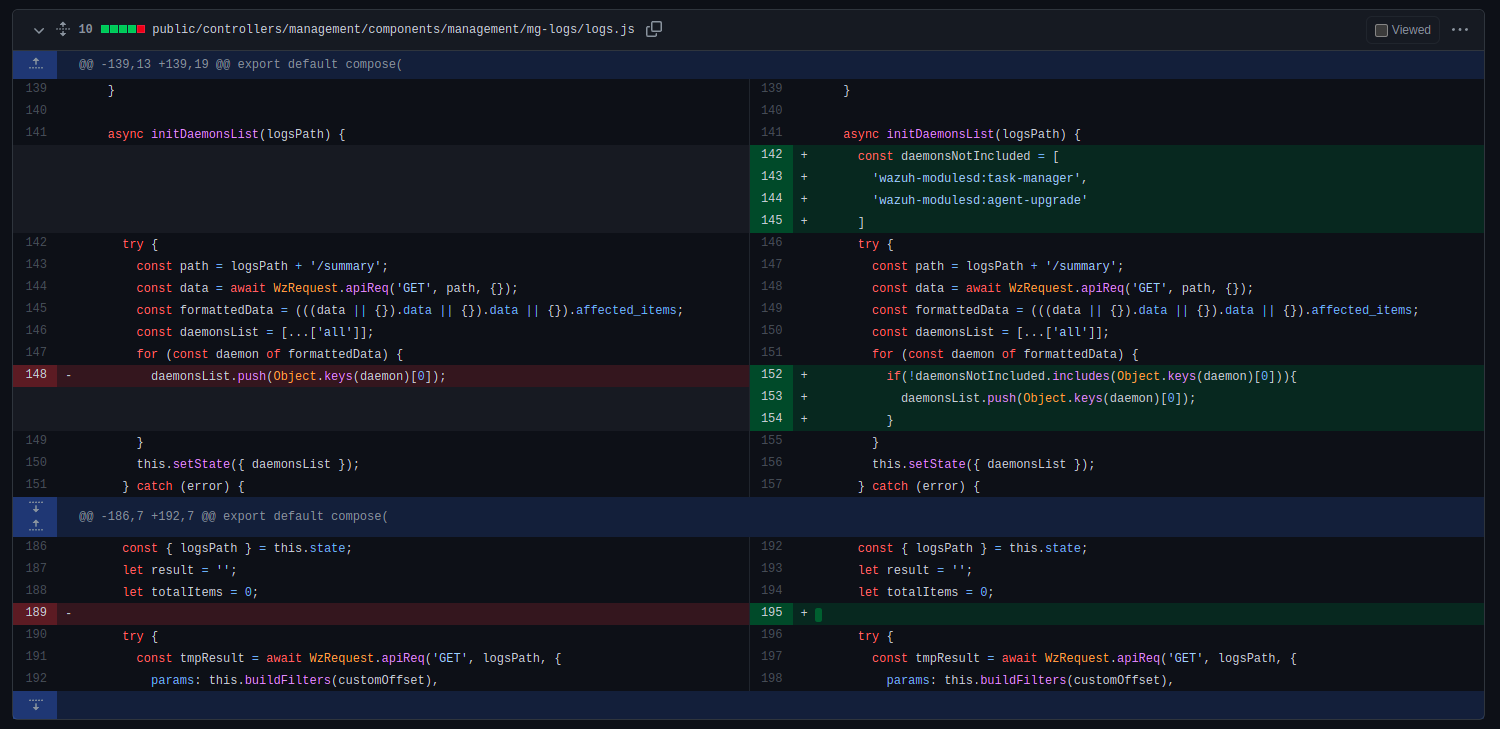1500x729 pixels.
Task: Click line number 139 in the left column
Action: [35, 88]
